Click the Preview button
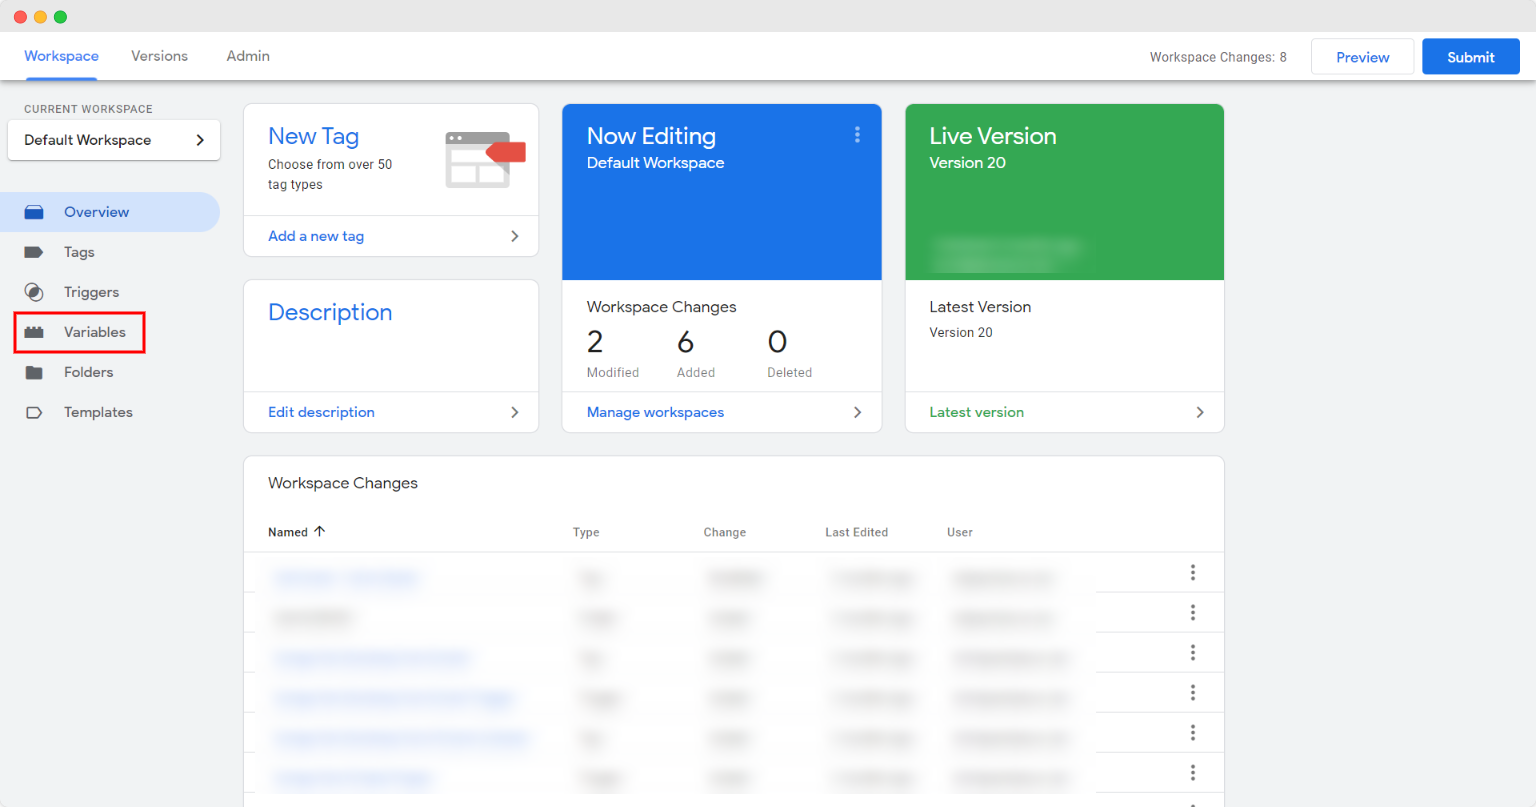This screenshot has width=1536, height=807. (1362, 57)
